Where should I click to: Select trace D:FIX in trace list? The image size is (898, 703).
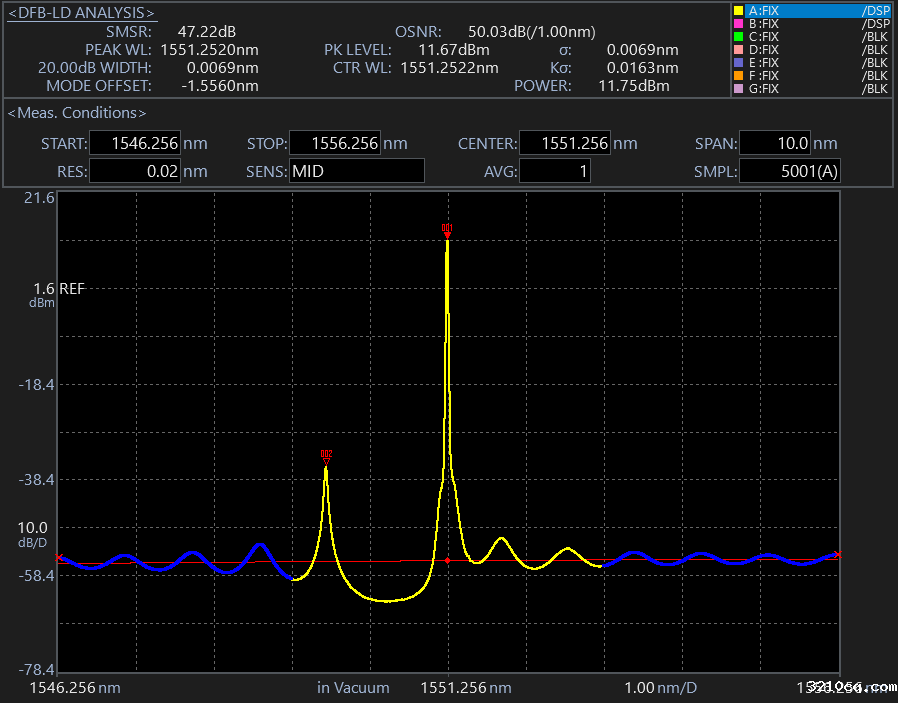pyautogui.click(x=812, y=50)
